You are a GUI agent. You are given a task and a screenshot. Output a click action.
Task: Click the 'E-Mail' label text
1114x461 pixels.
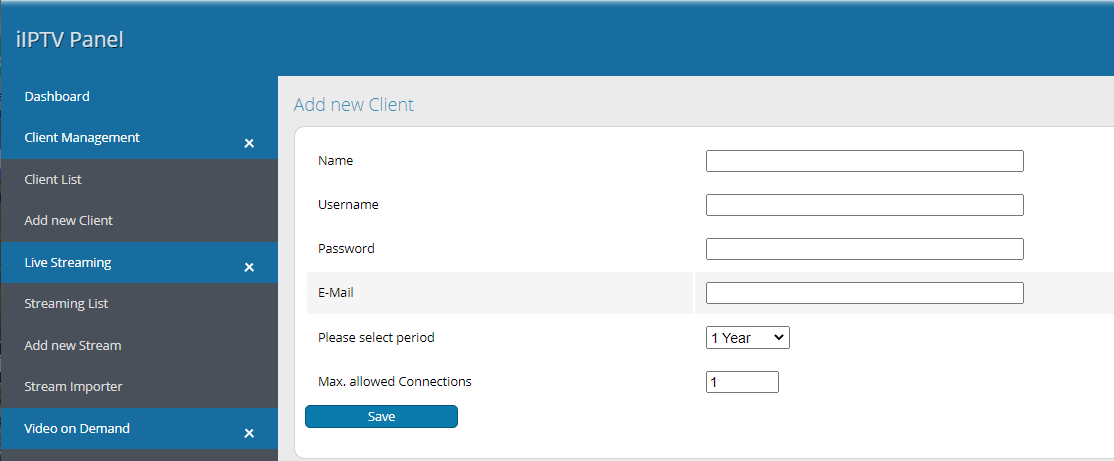336,293
